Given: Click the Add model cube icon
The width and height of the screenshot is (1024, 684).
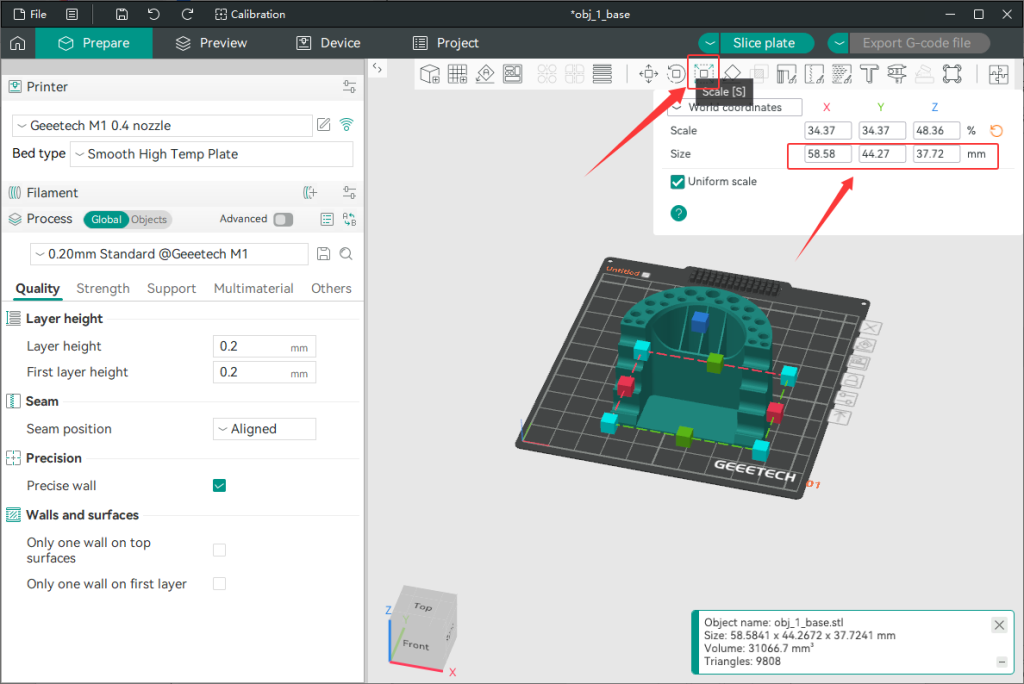Looking at the screenshot, I should tap(430, 74).
